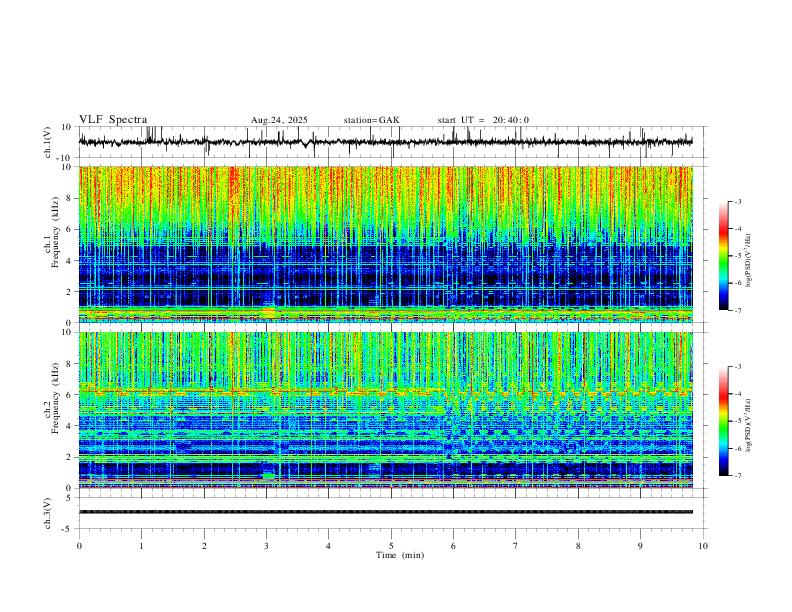Click time axis tick label "2"

point(204,546)
